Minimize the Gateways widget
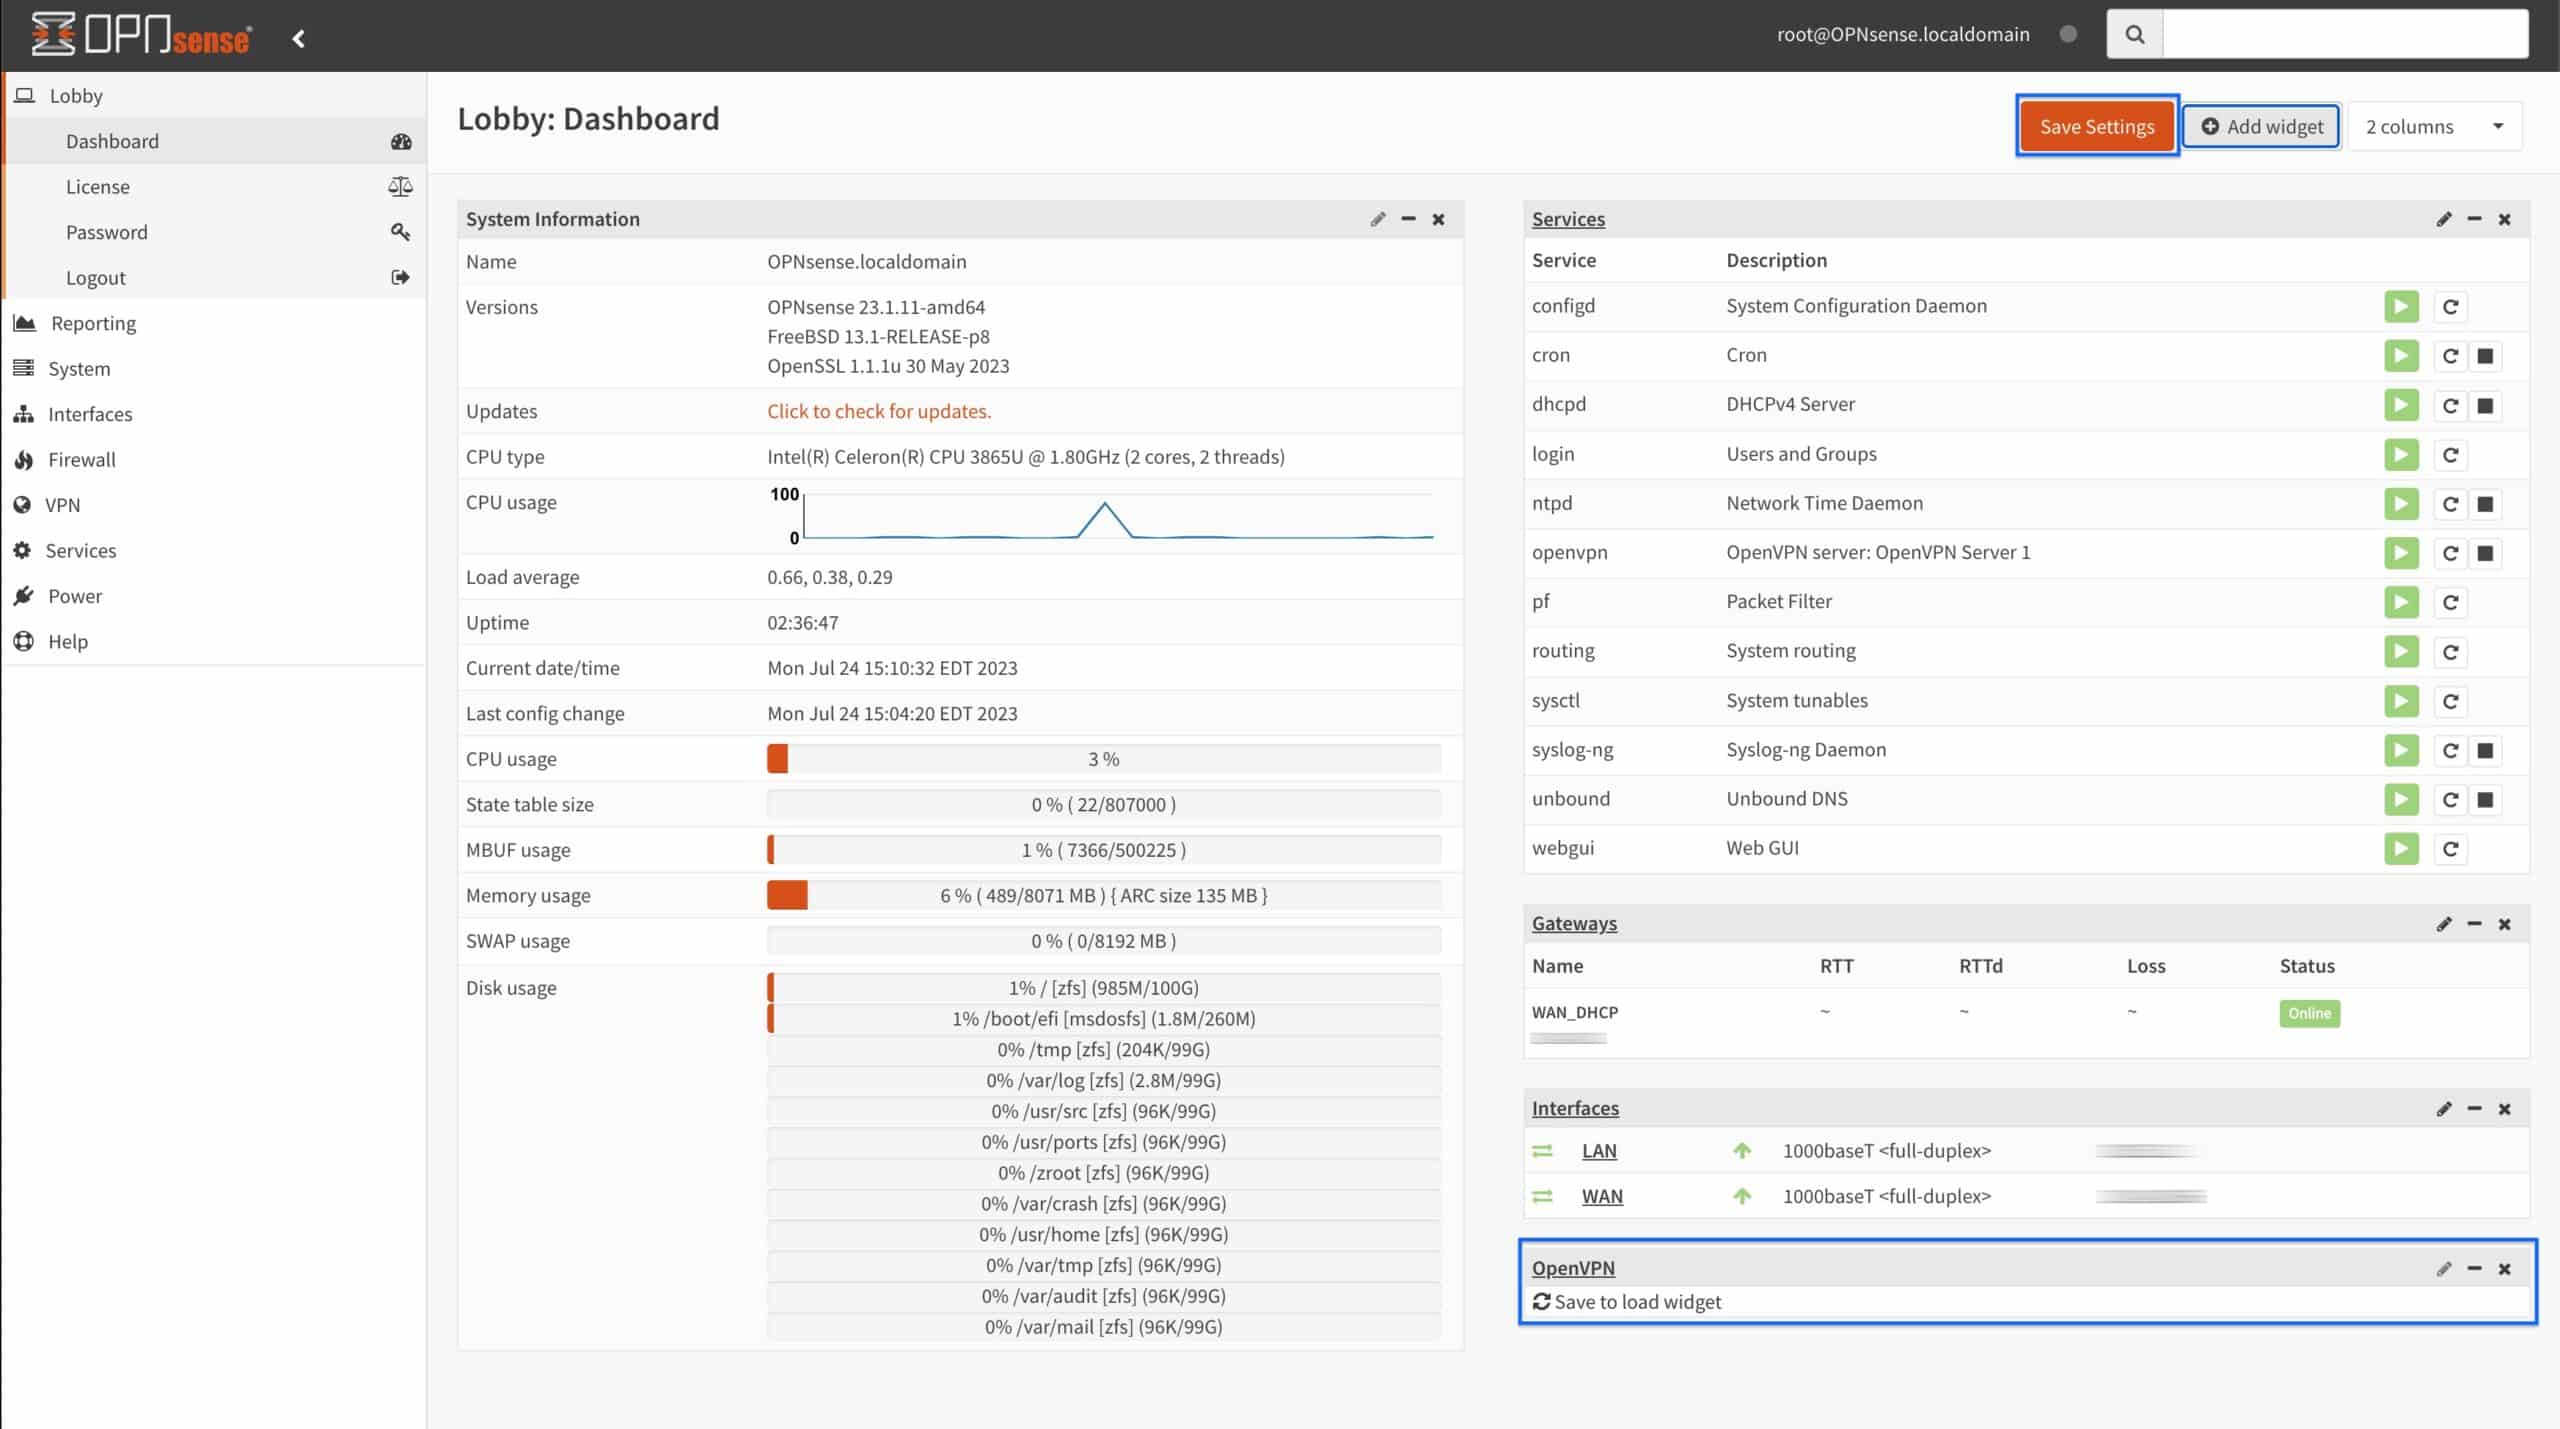Screen dimensions: 2560x1429 click(2475, 924)
